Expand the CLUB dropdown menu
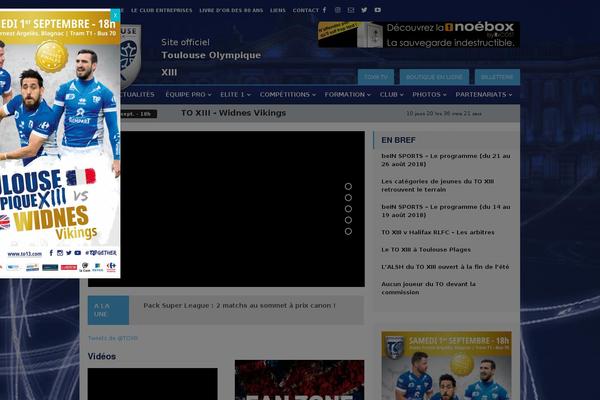This screenshot has width=600, height=400. point(391,95)
